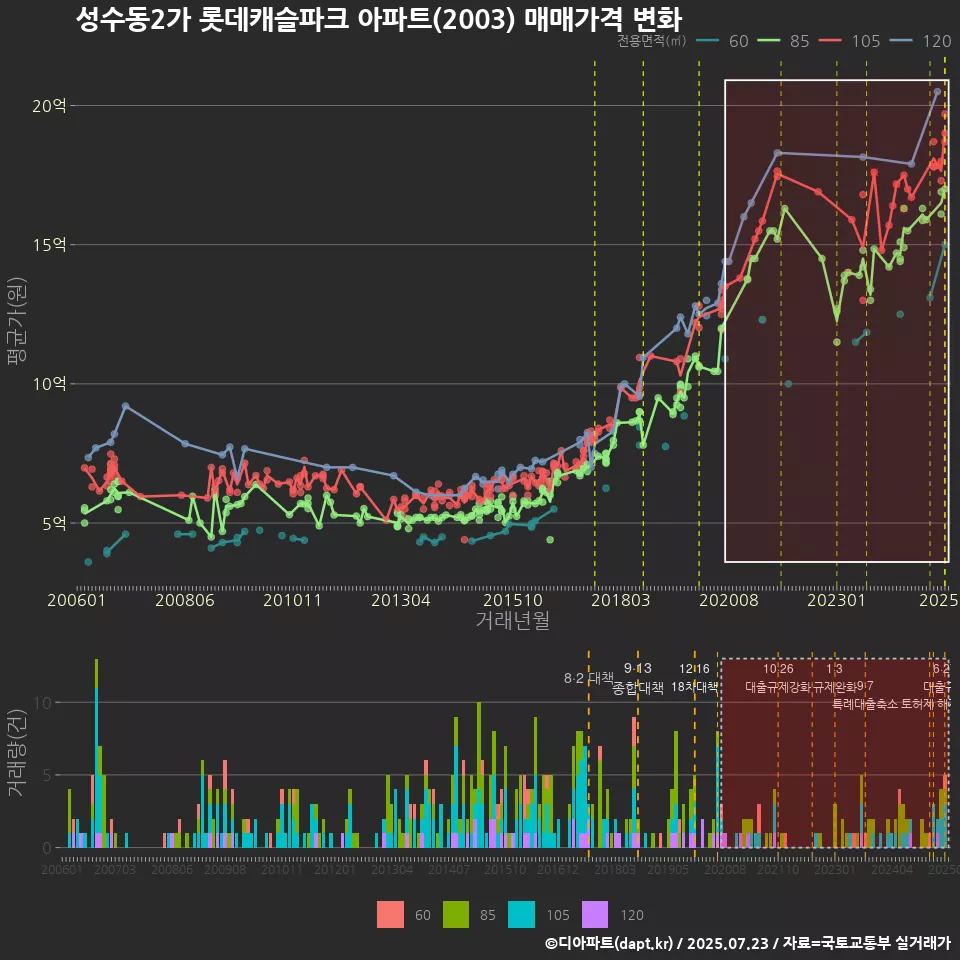Select the olive green 85 swatch in bottom legend

coord(456,915)
